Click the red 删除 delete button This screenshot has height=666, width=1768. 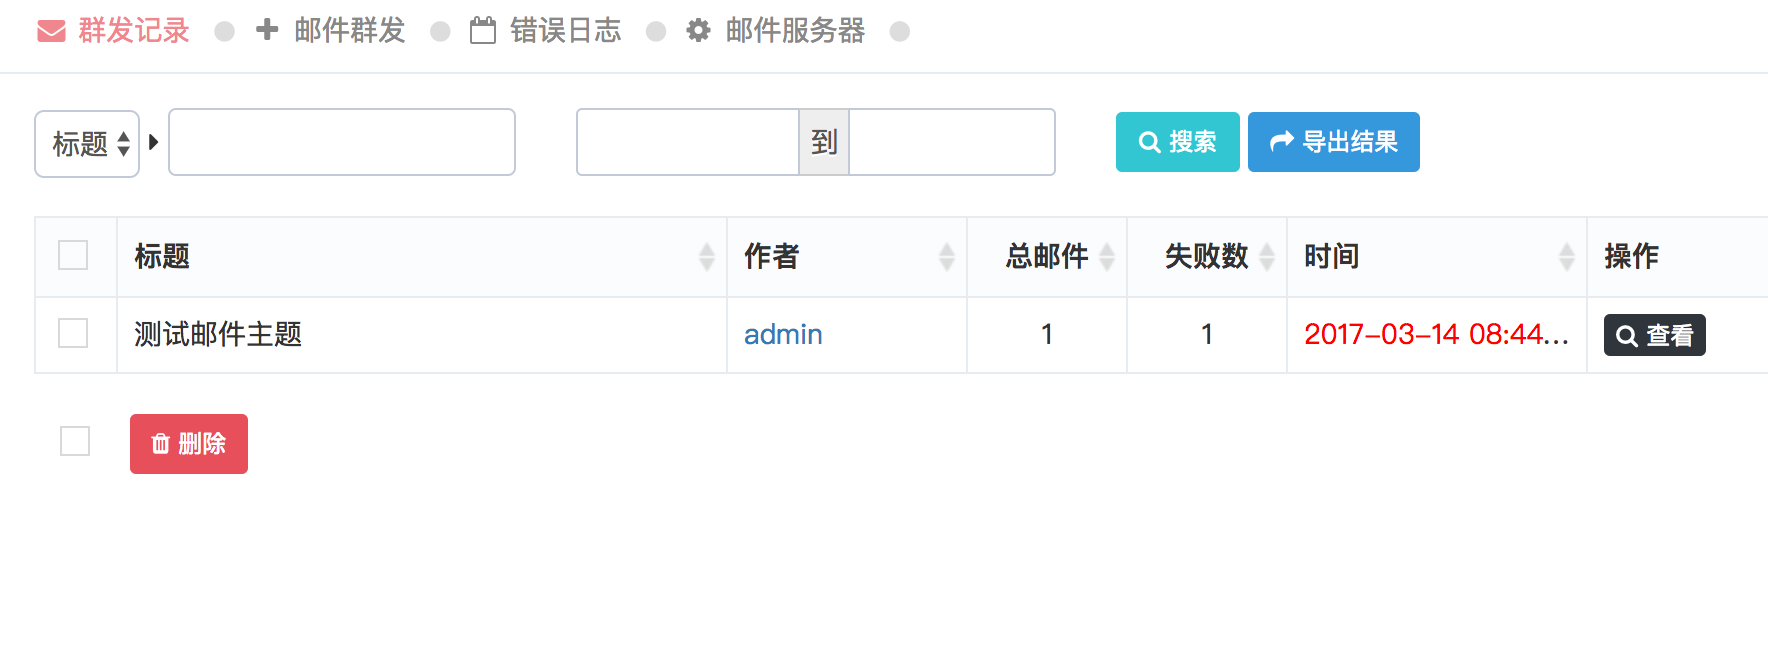189,444
